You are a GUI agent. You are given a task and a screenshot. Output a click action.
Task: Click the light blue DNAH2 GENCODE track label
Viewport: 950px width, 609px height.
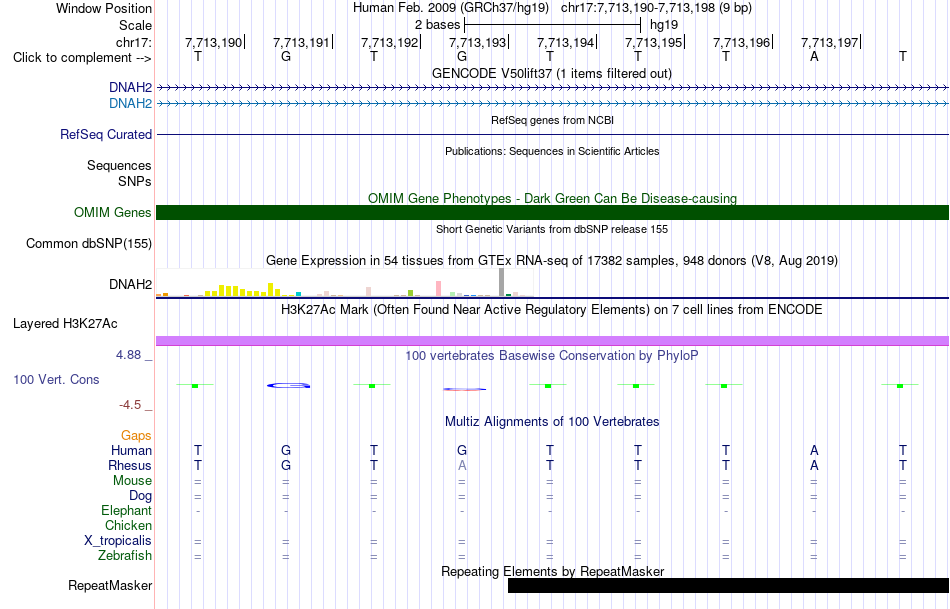point(130,104)
